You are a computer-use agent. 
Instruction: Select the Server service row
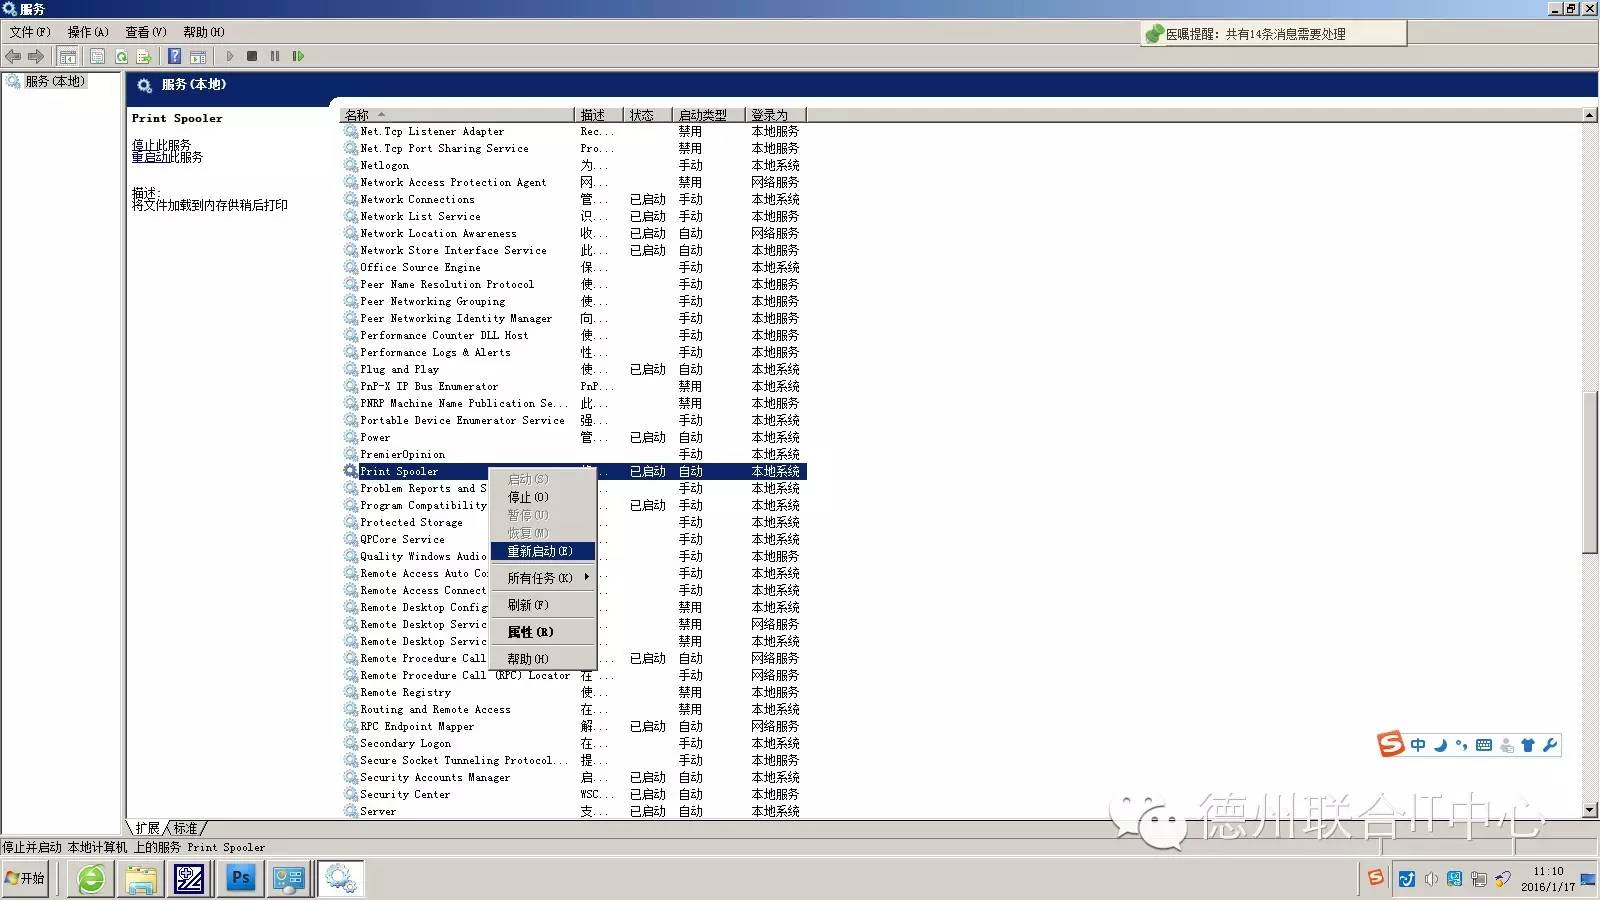tap(574, 811)
